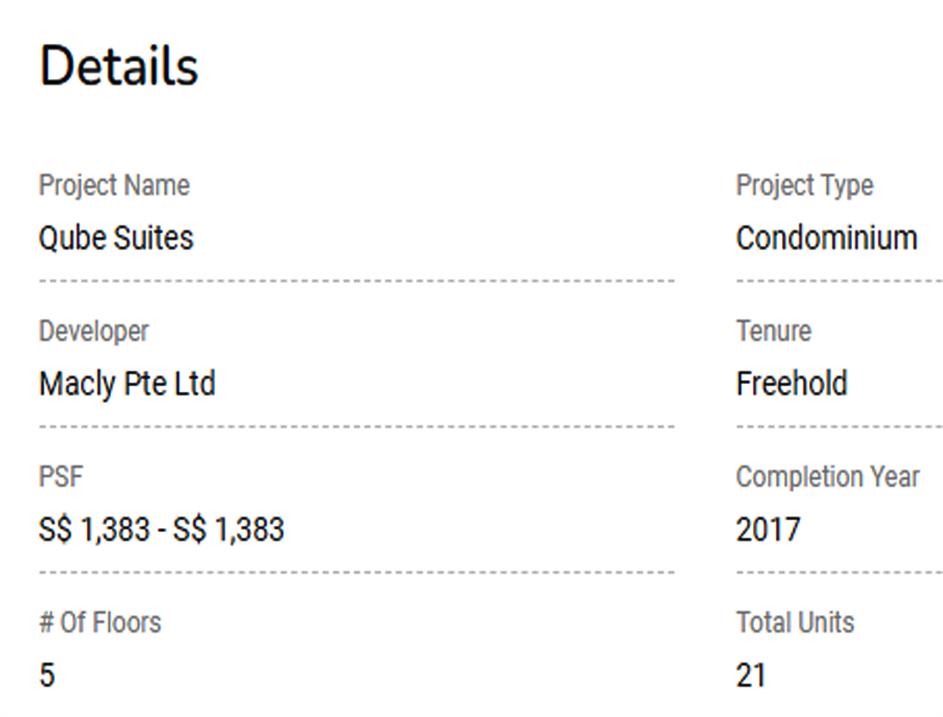
Task: Click the S$ 1,383 - S$ 1,383 price range
Action: (x=161, y=529)
